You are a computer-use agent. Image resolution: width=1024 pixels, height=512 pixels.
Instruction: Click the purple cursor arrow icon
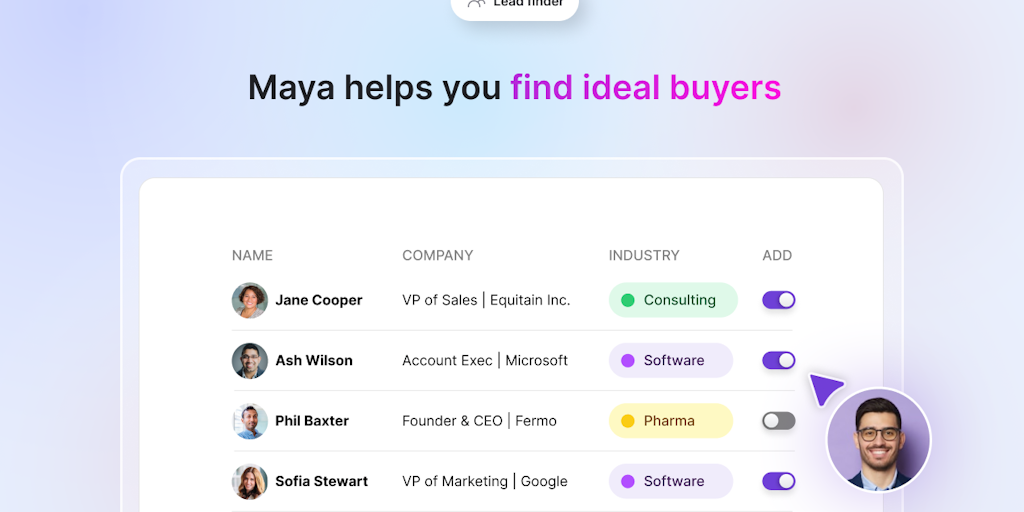point(825,388)
